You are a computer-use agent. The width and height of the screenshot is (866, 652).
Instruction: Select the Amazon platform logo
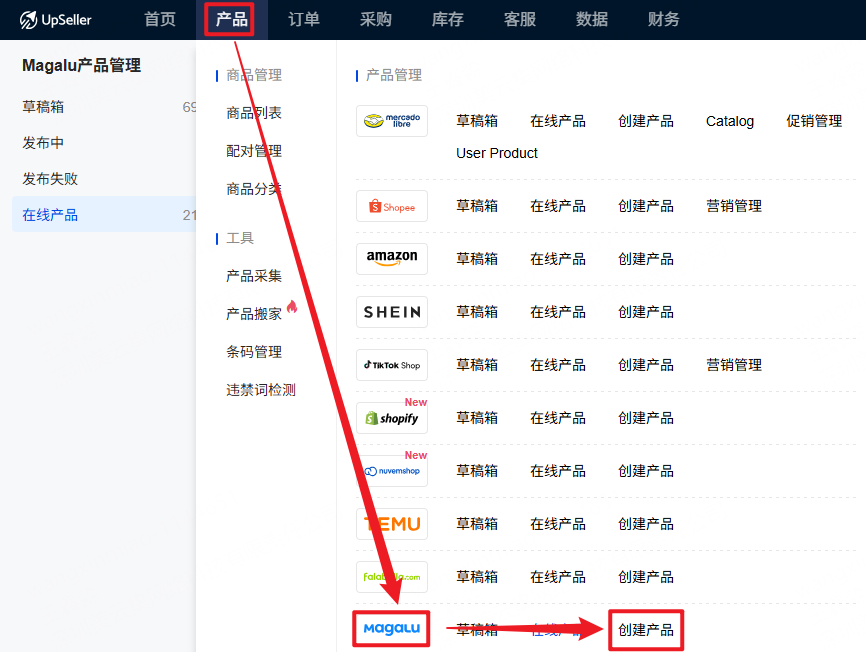click(x=392, y=259)
